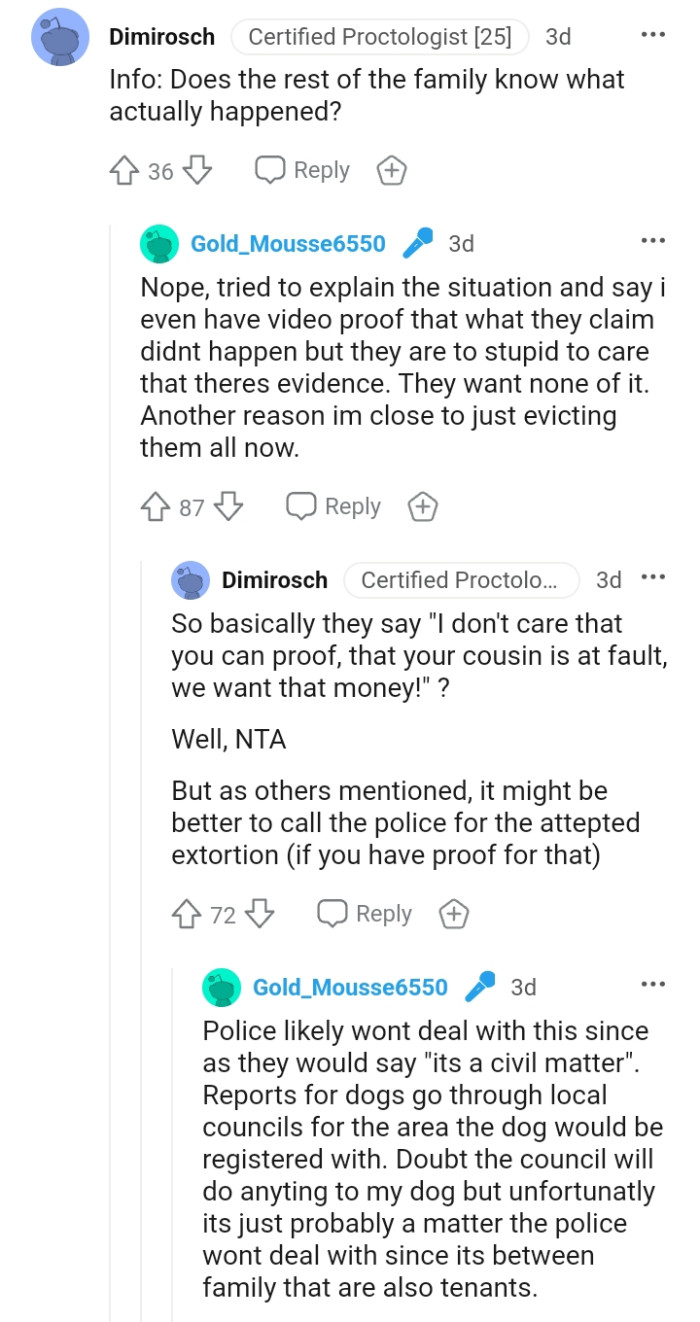Open the overflow menu beside the 87-vote comment
The image size is (700, 1322).
(652, 240)
